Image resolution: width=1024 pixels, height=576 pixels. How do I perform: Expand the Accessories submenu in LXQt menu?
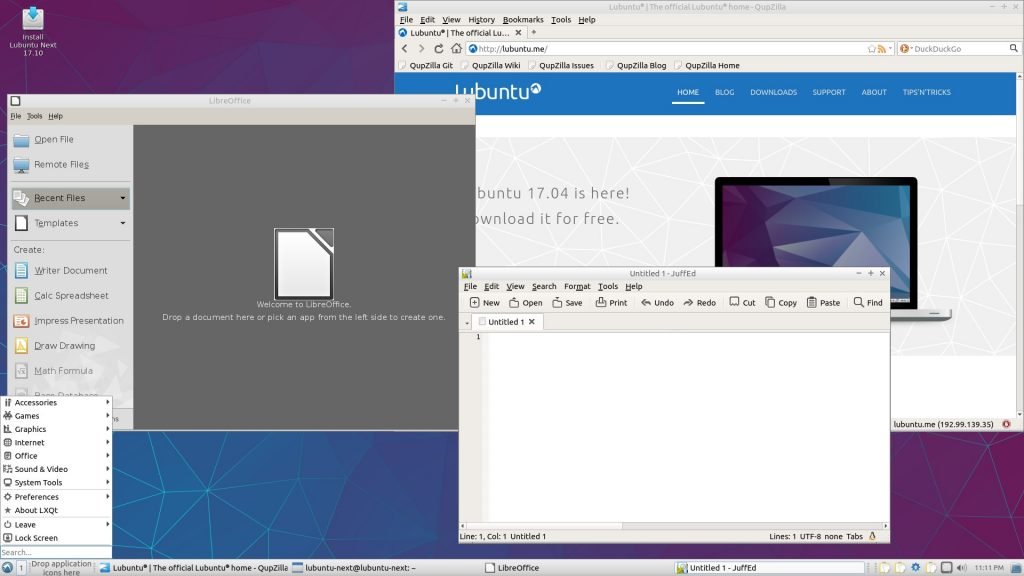(56, 402)
